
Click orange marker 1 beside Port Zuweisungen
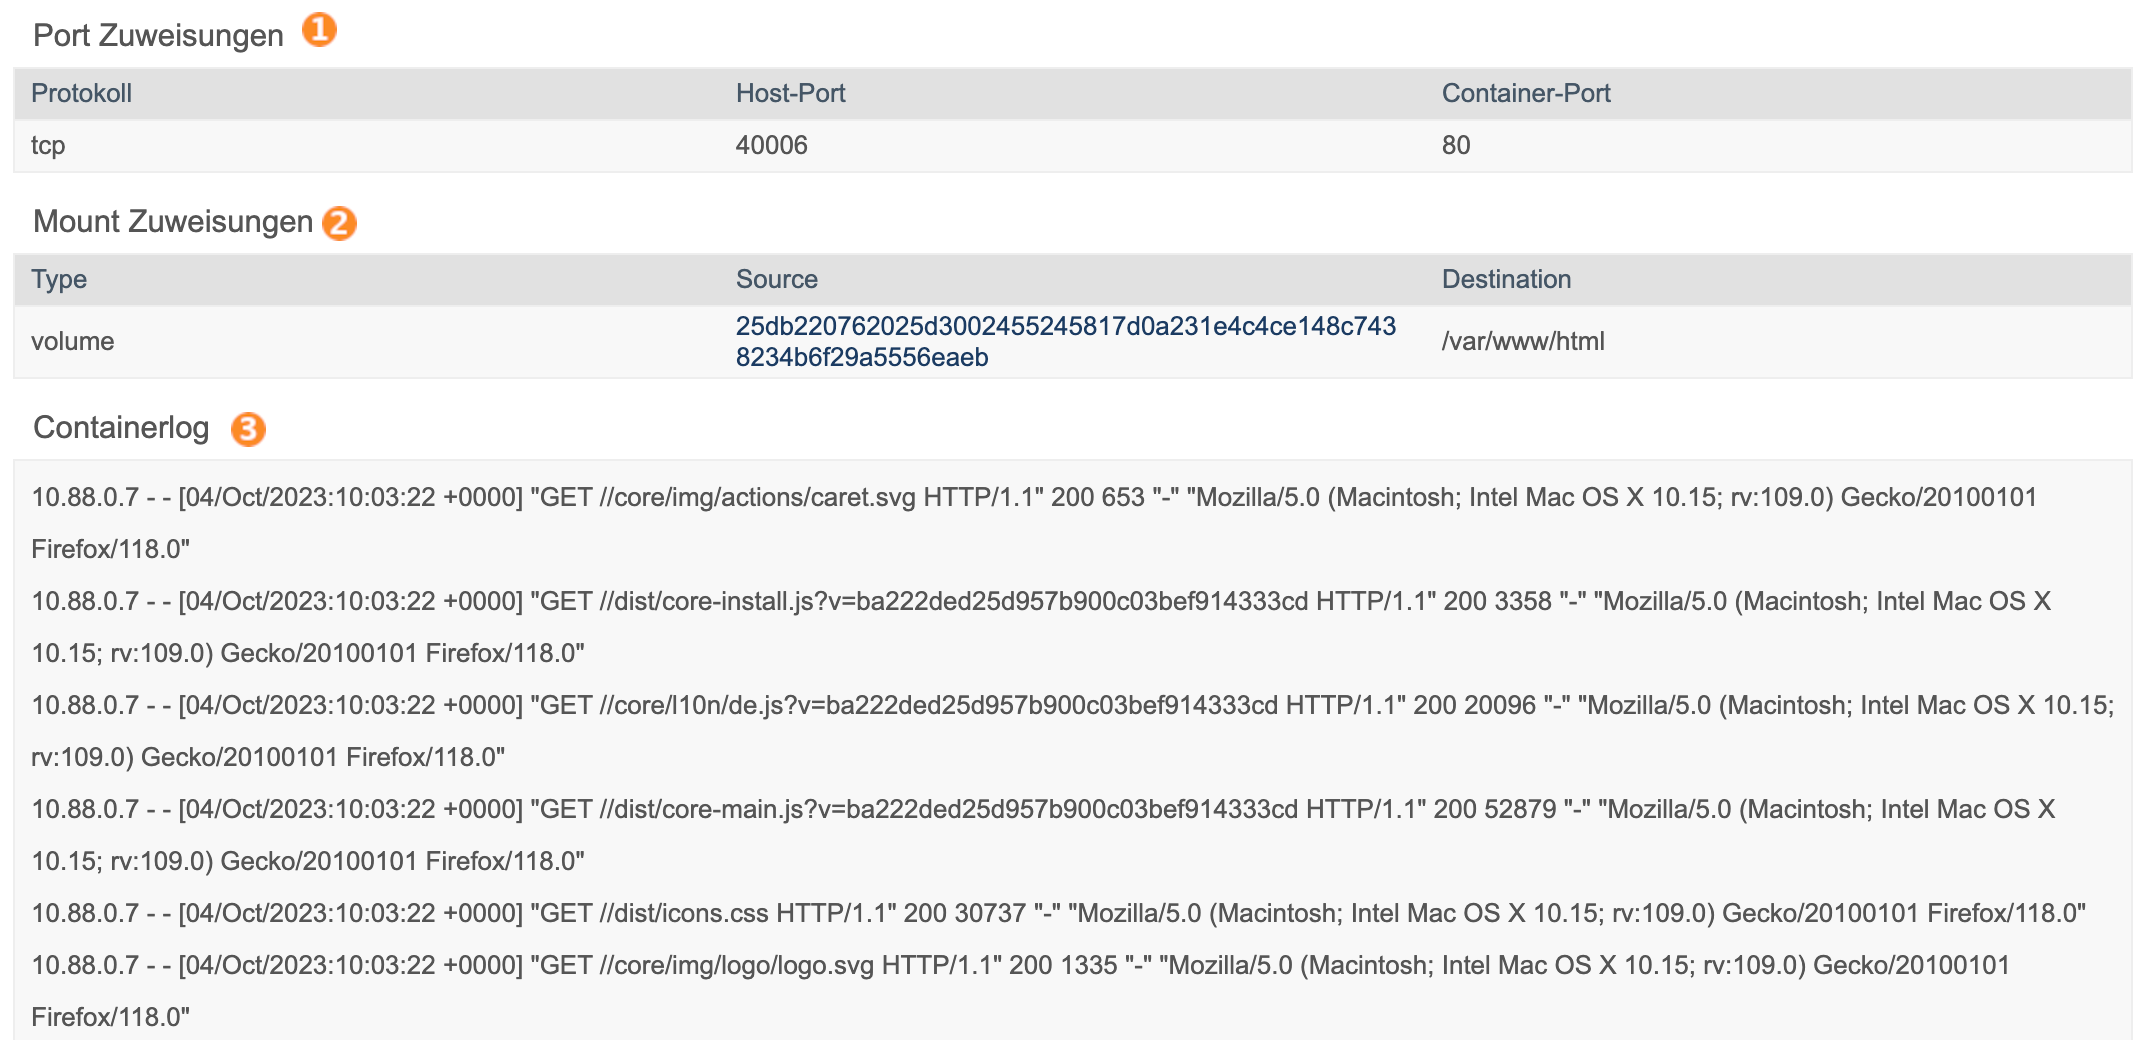coord(319,30)
